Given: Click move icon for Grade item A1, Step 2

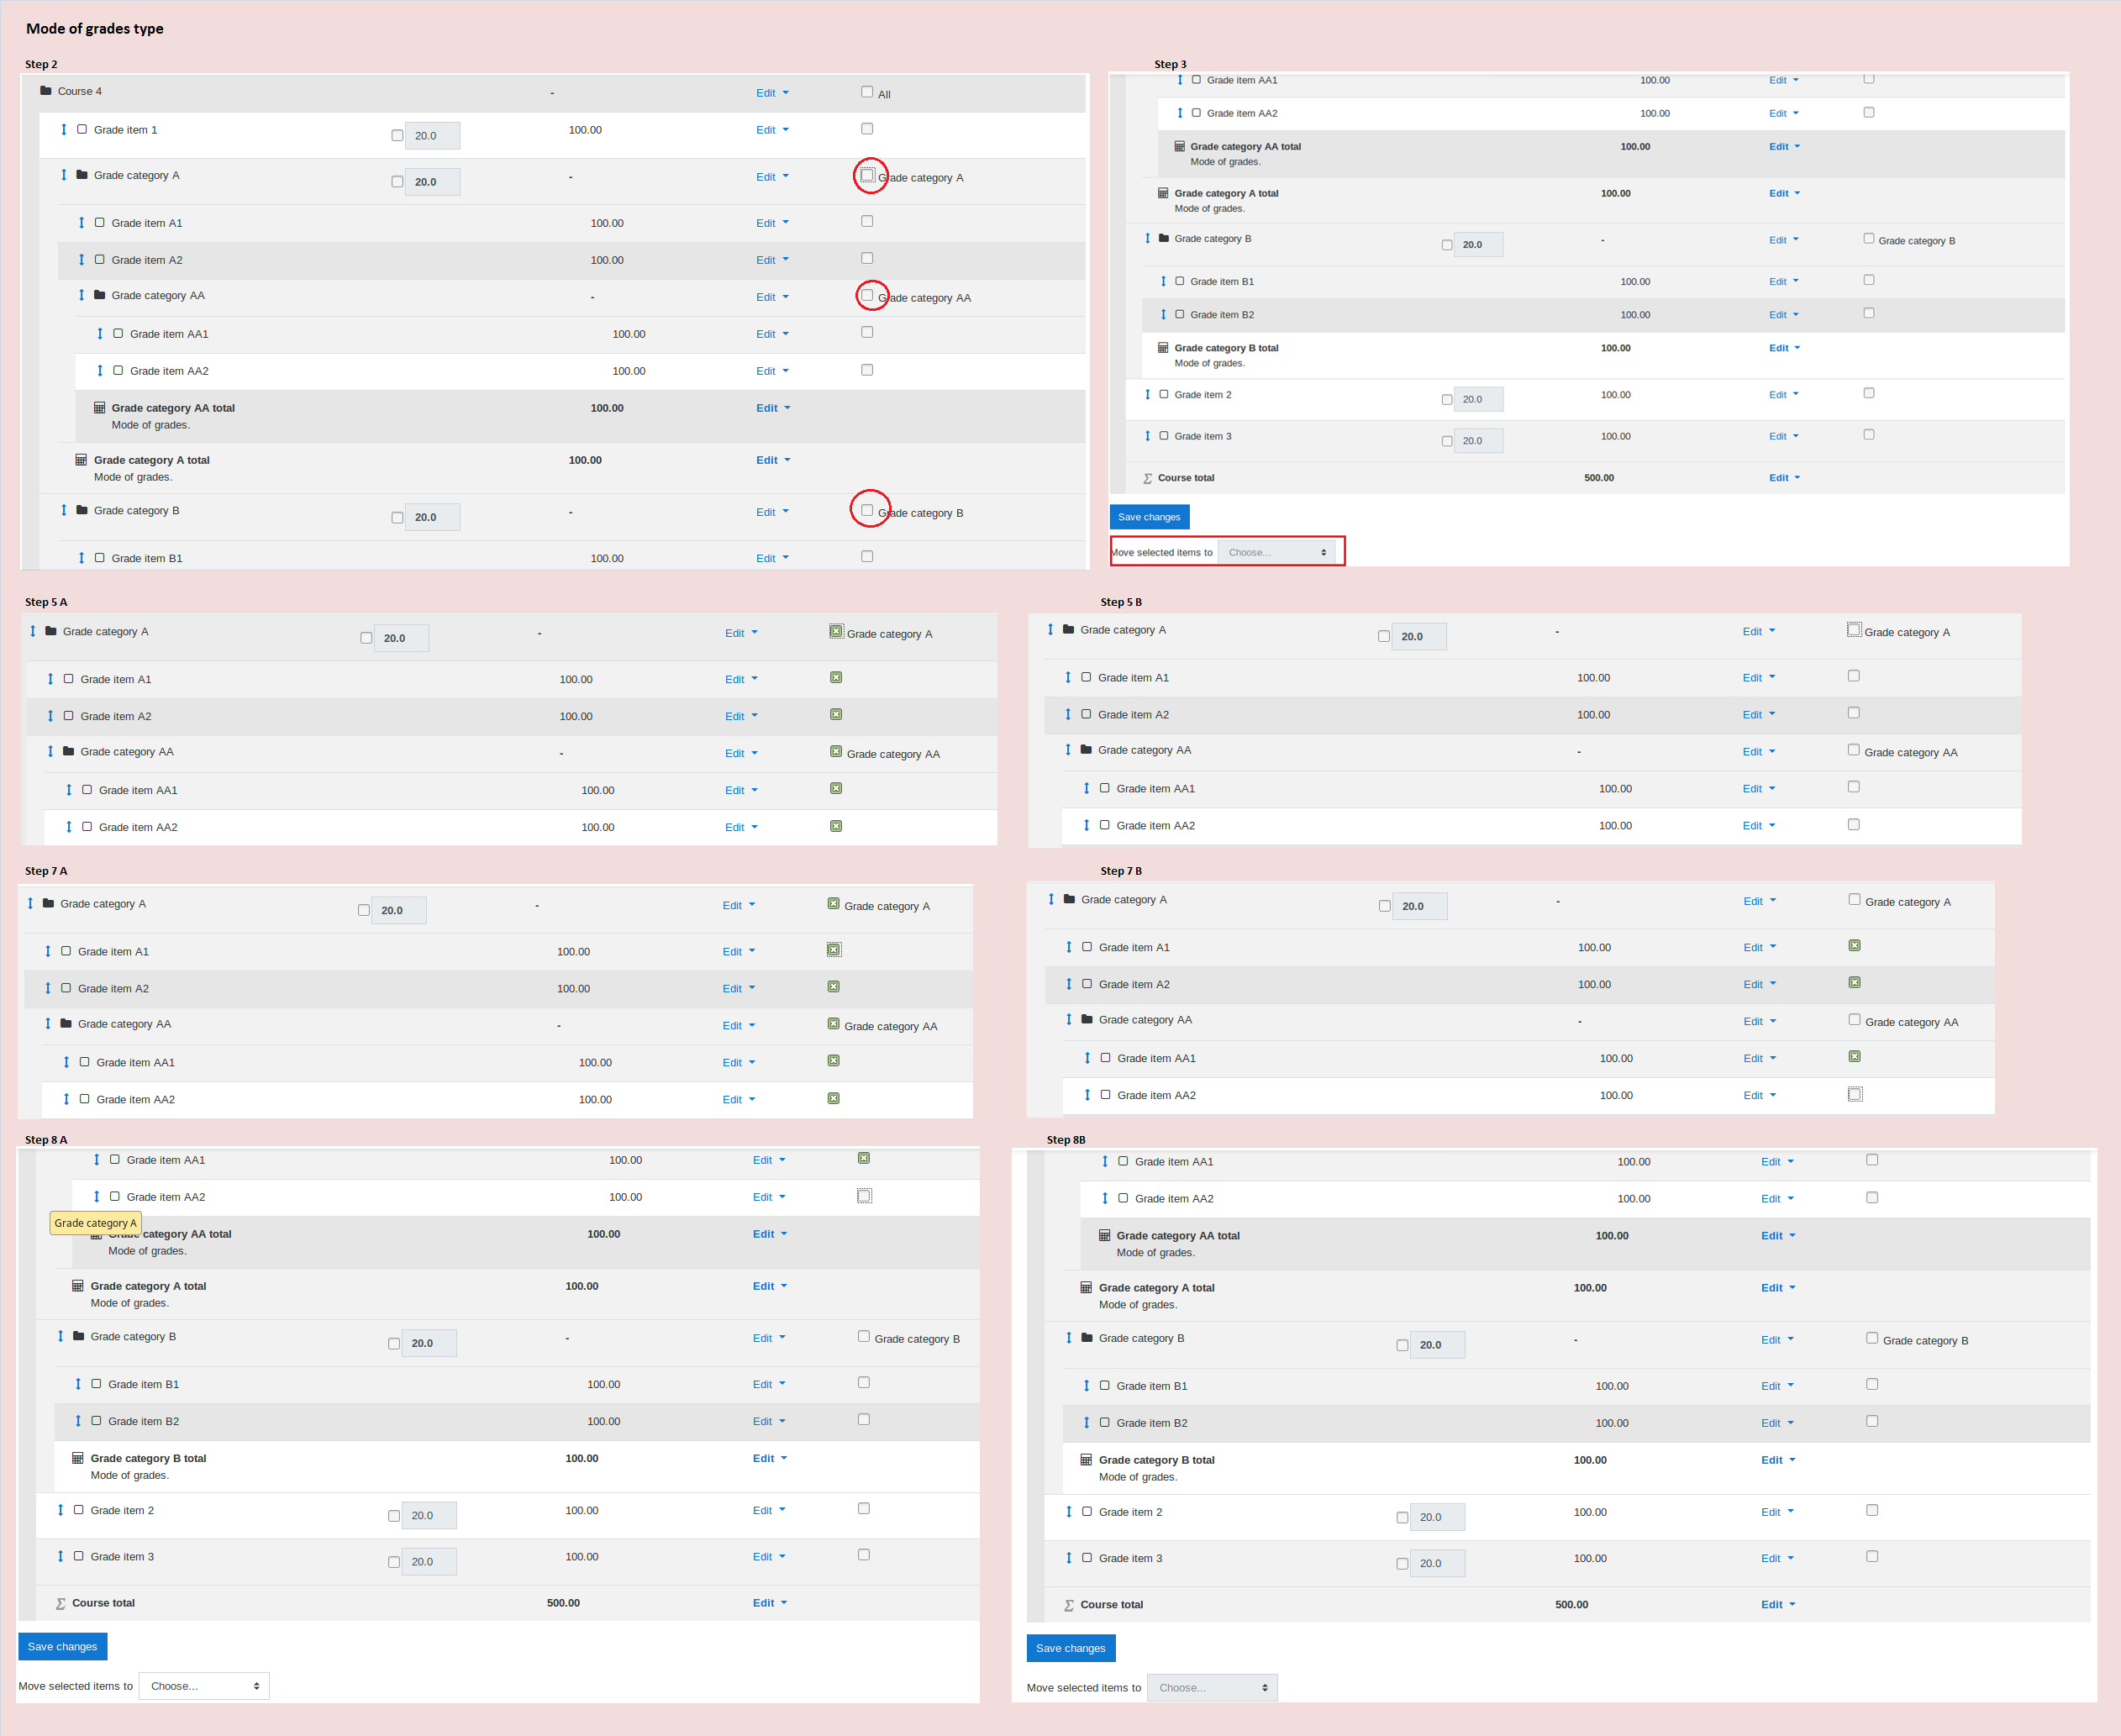Looking at the screenshot, I should coord(82,222).
